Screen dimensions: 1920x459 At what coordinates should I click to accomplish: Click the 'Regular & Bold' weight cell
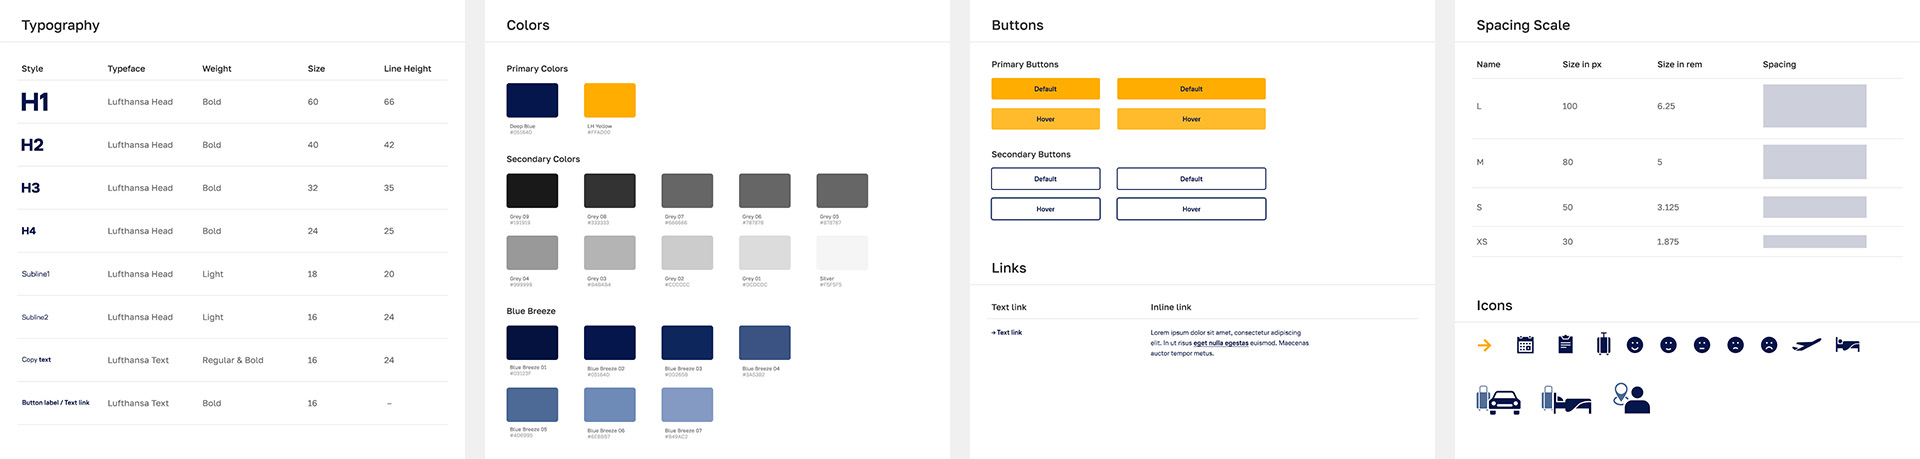(233, 360)
